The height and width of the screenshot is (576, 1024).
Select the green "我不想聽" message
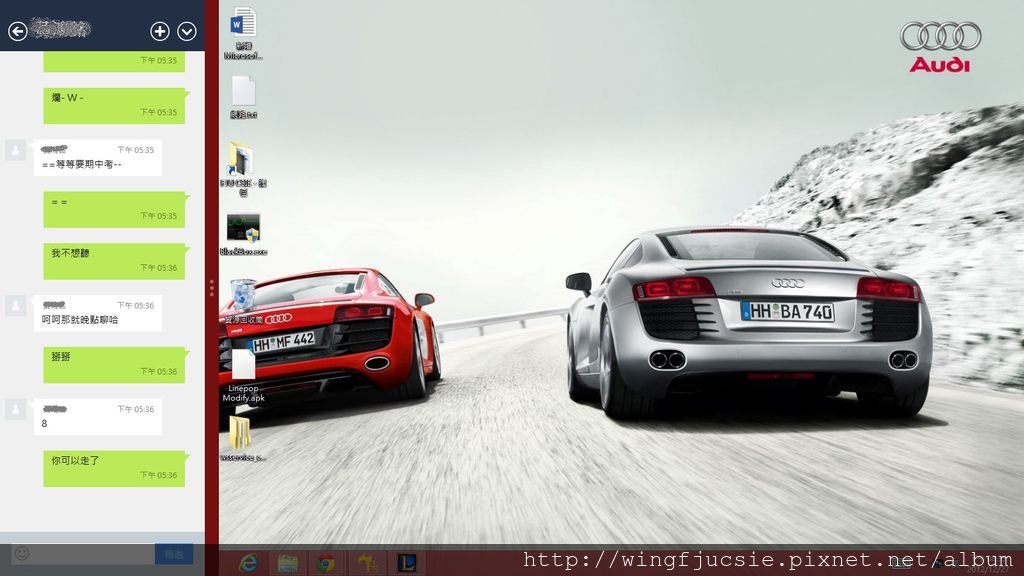click(x=115, y=261)
